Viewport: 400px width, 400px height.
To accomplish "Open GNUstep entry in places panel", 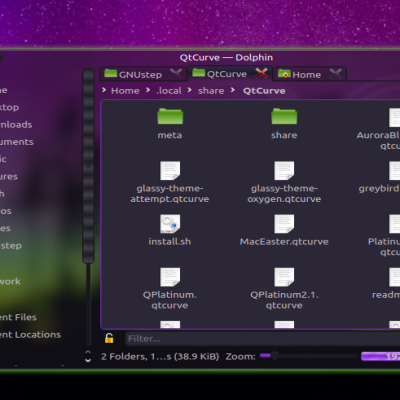I will click(11, 246).
